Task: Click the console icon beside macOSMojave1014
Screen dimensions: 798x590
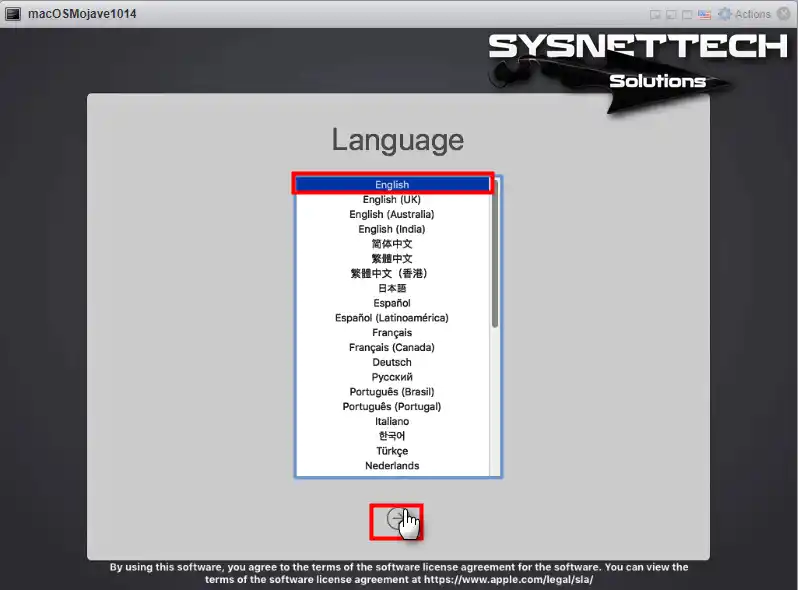Action: coord(13,14)
